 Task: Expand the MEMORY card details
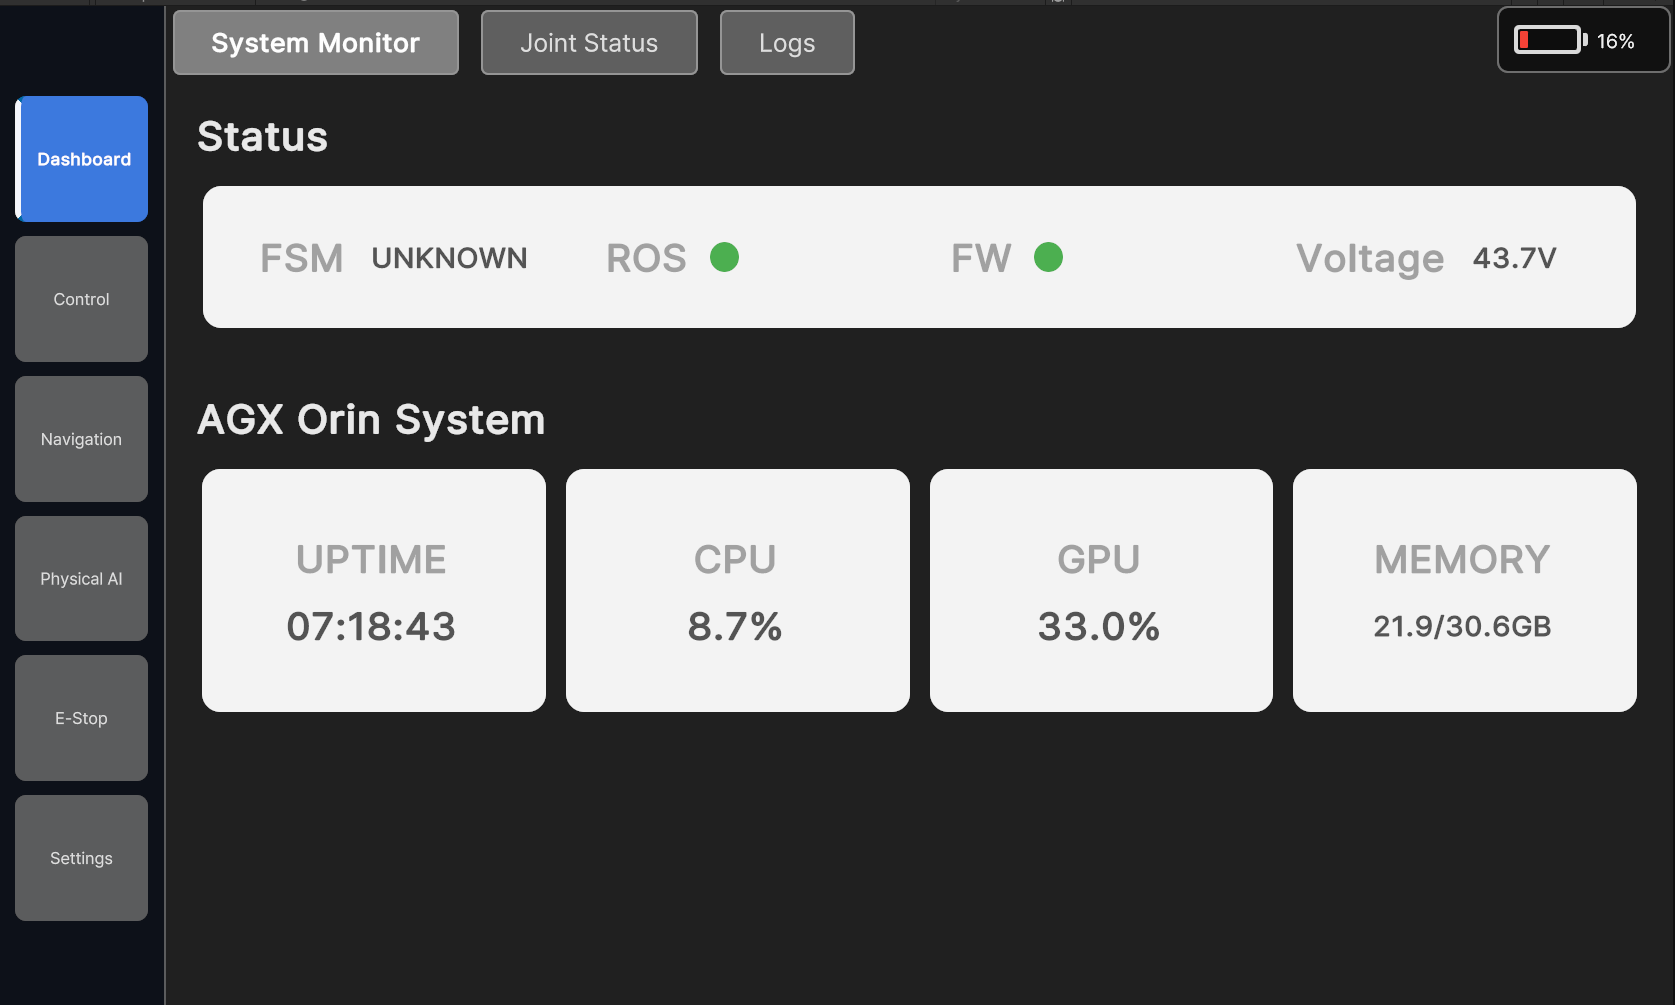click(1462, 590)
